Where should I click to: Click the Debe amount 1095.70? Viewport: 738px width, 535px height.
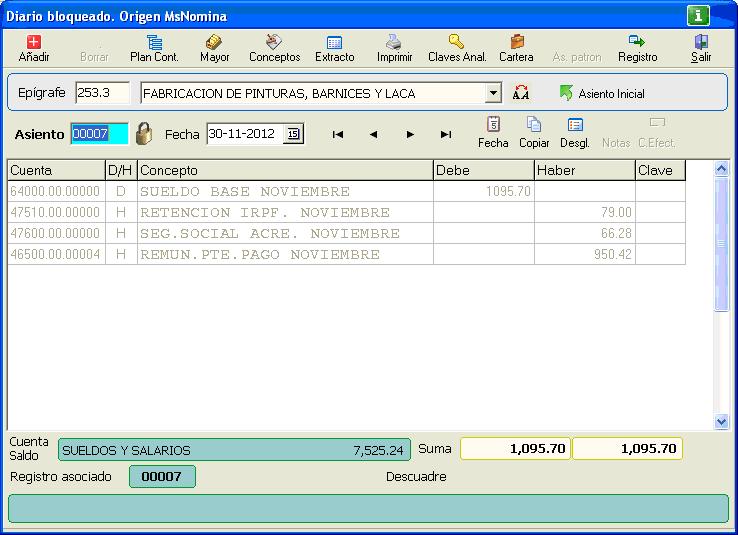pyautogui.click(x=483, y=192)
